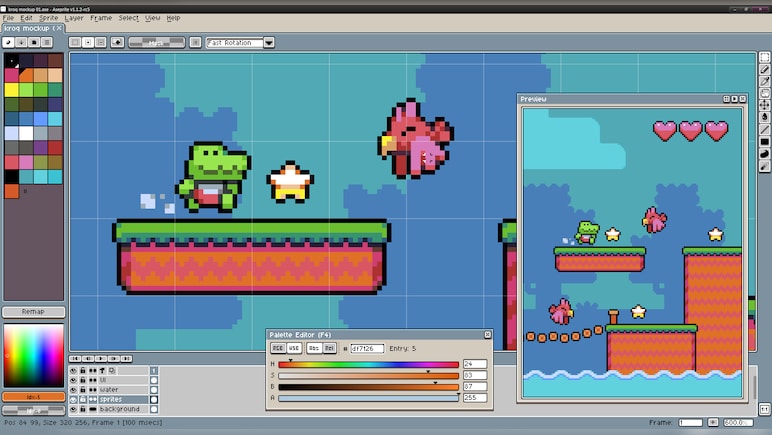Choose the Paint Bucket tool

pyautogui.click(x=764, y=117)
